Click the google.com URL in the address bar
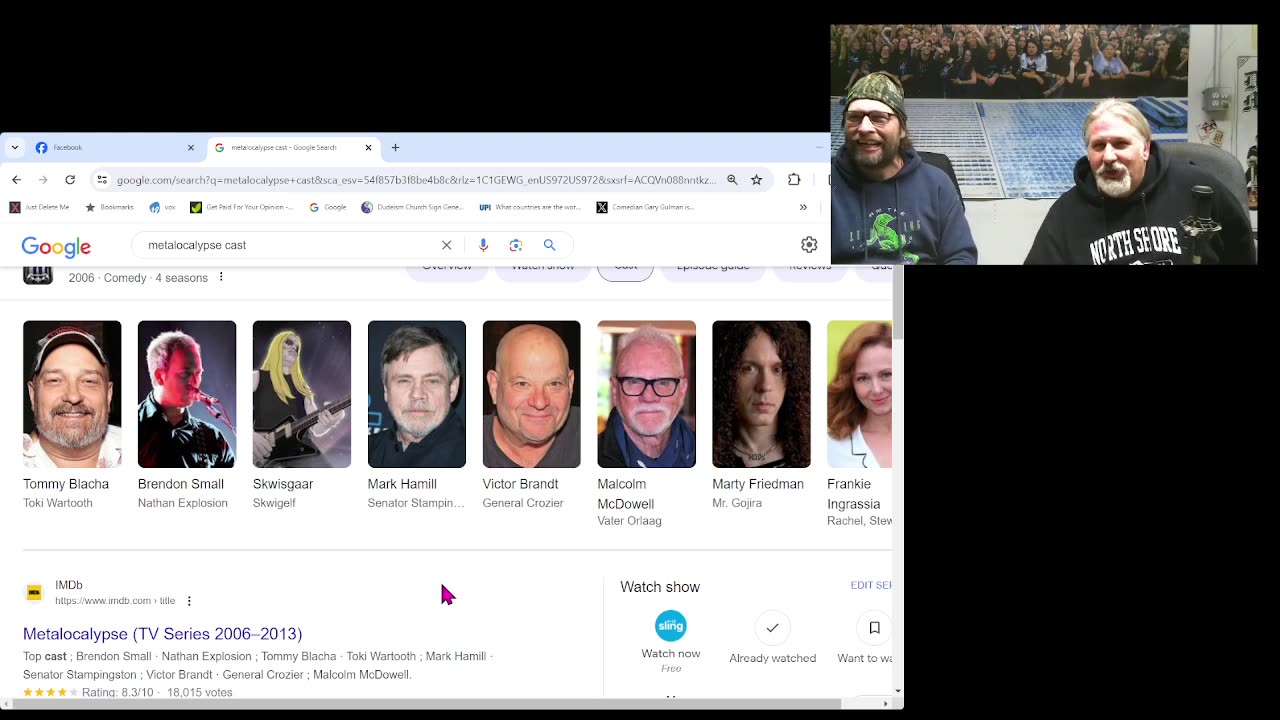The image size is (1280, 720). (416, 180)
